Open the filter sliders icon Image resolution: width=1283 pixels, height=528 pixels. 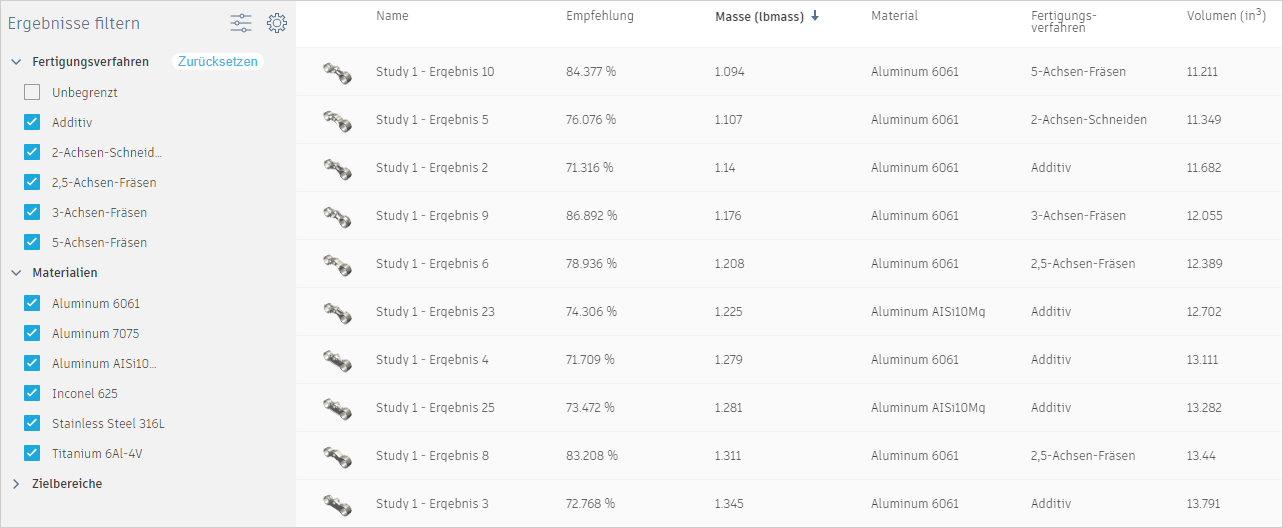click(x=241, y=23)
